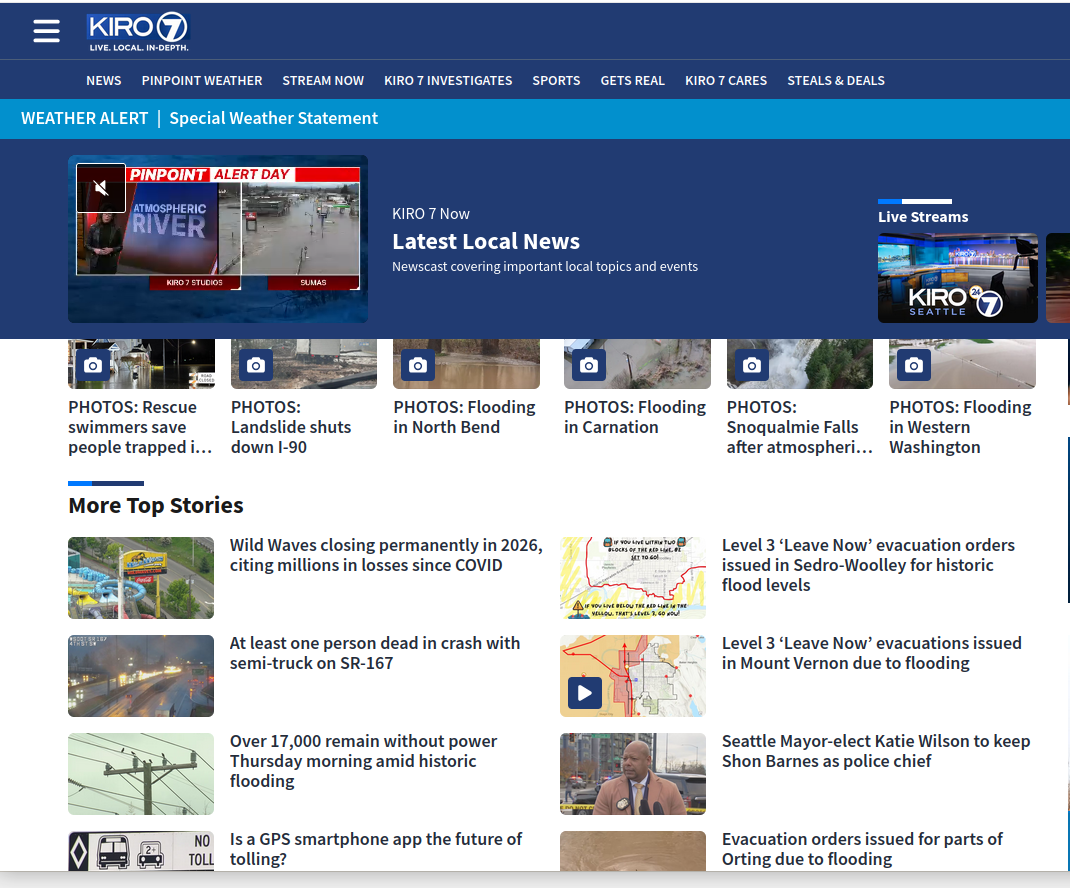The width and height of the screenshot is (1070, 888).
Task: Open the Special Weather Statement alert
Action: pos(273,118)
